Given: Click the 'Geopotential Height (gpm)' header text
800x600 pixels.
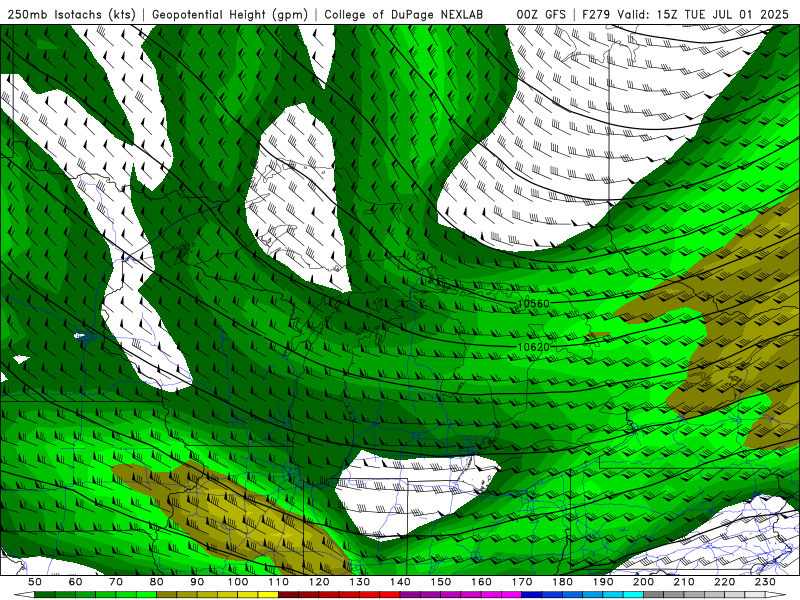Looking at the screenshot, I should click(230, 14).
